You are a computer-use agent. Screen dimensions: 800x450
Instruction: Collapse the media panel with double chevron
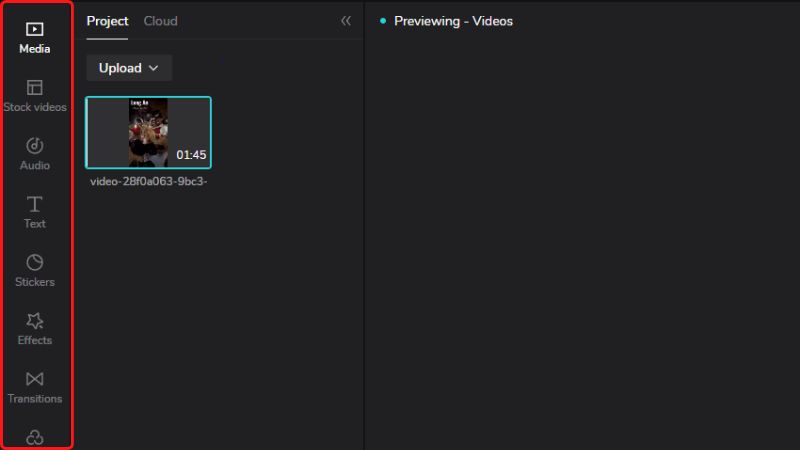[x=346, y=21]
